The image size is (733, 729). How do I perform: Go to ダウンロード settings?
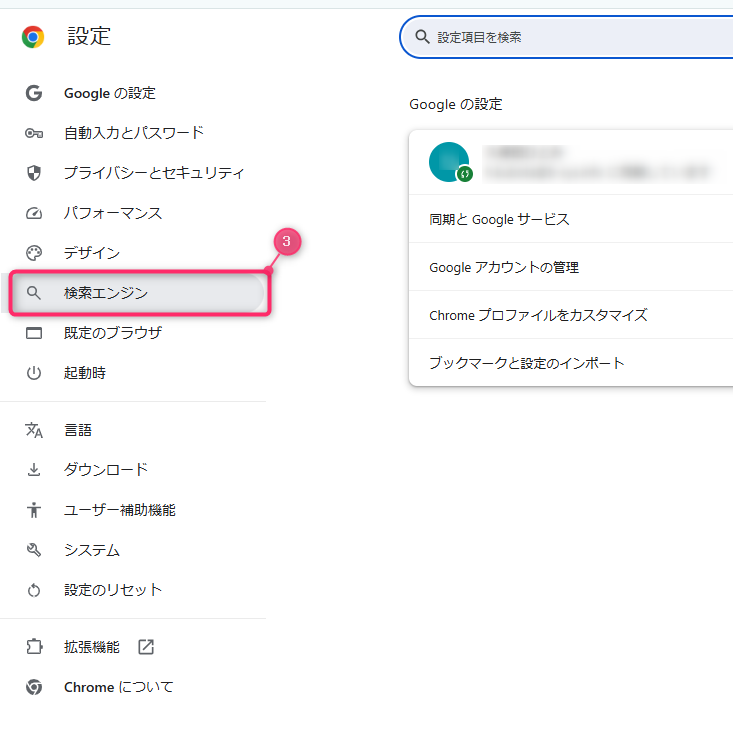pos(106,470)
